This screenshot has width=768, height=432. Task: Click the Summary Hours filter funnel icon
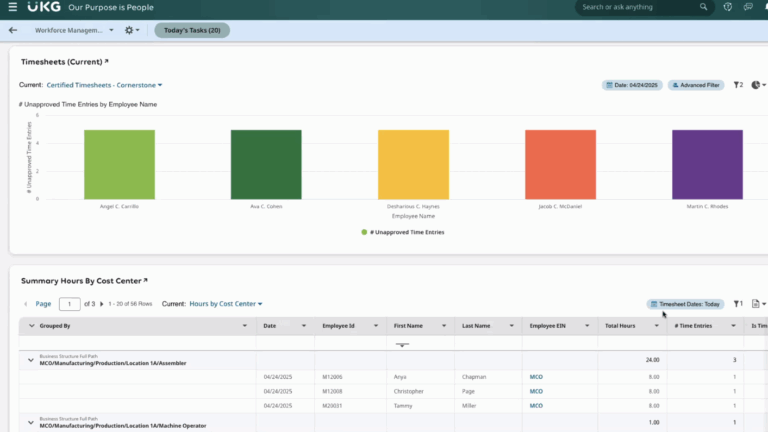738,304
